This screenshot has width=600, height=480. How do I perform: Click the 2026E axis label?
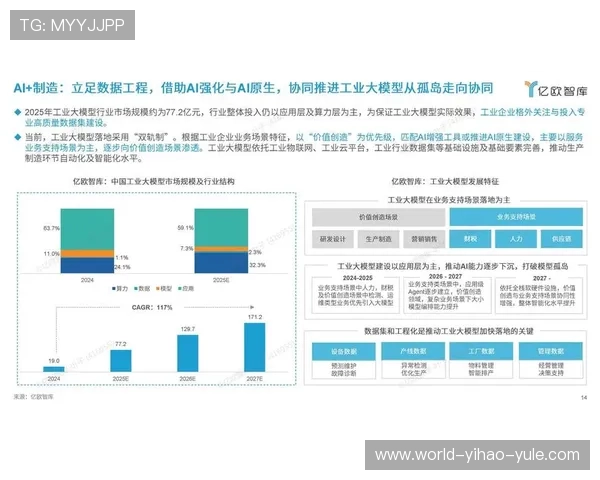click(188, 379)
